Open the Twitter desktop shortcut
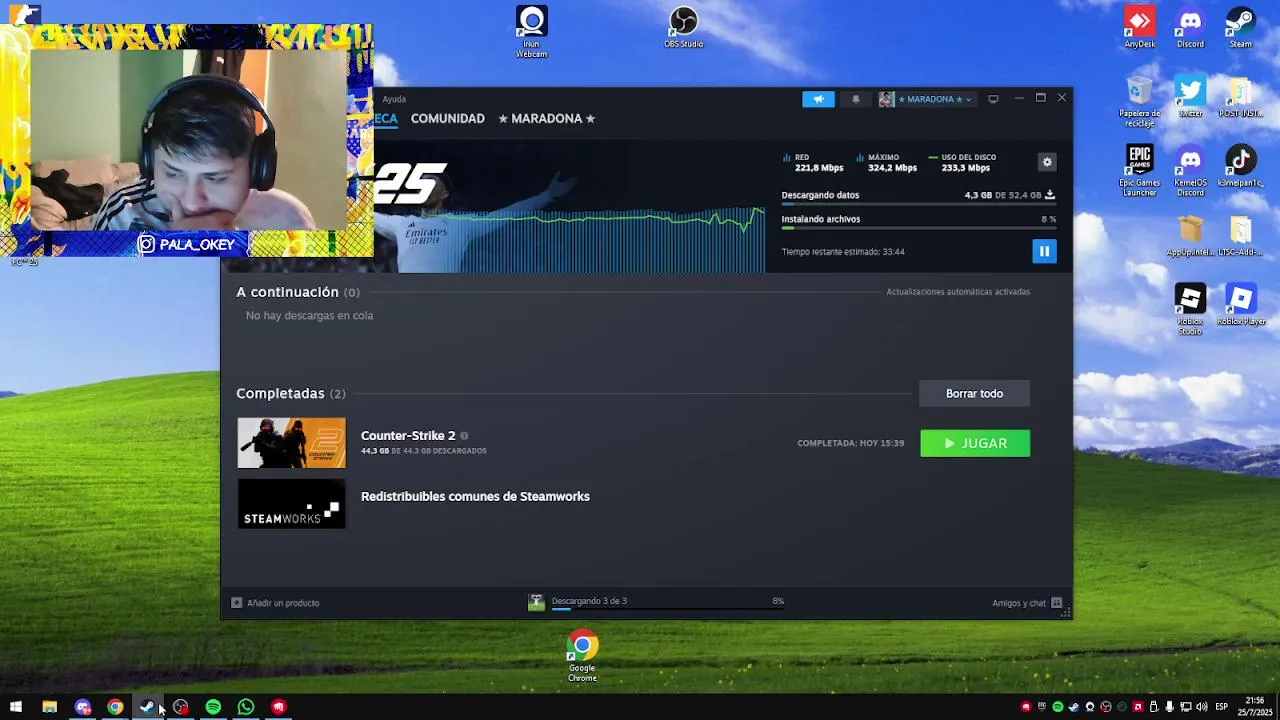The image size is (1280, 720). point(1190,97)
